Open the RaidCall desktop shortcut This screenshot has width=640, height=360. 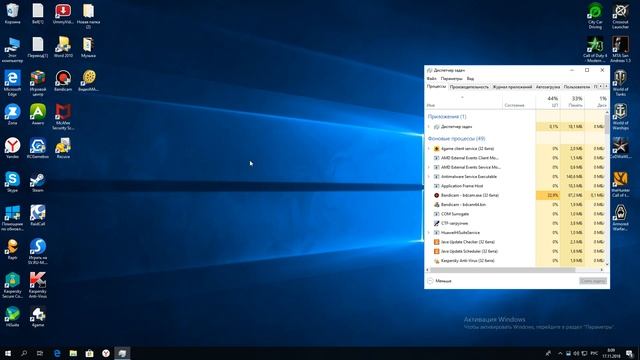(x=38, y=215)
